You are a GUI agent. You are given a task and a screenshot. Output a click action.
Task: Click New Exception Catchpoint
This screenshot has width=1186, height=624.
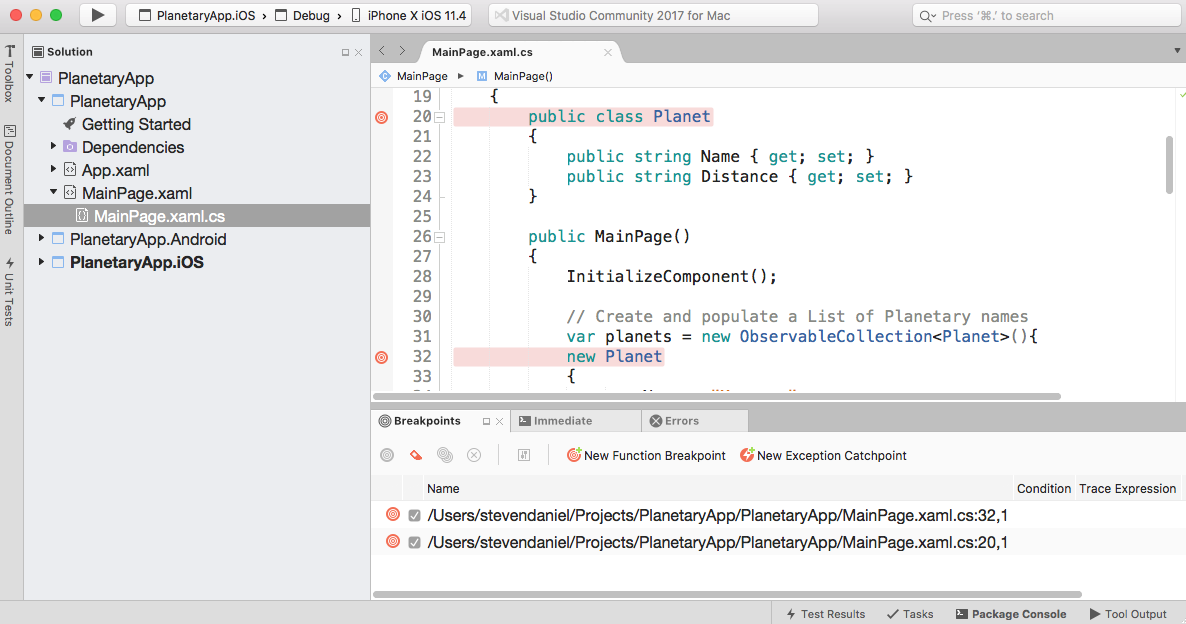824,455
